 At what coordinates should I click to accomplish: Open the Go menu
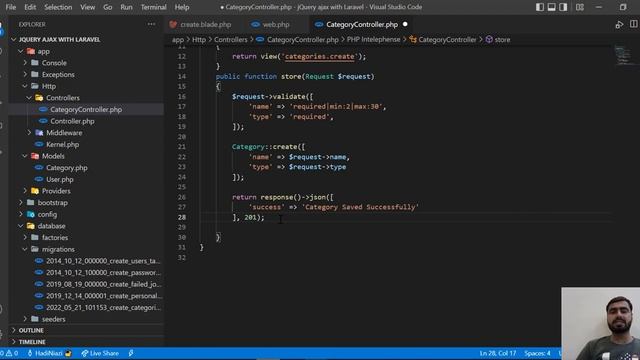click(107, 7)
